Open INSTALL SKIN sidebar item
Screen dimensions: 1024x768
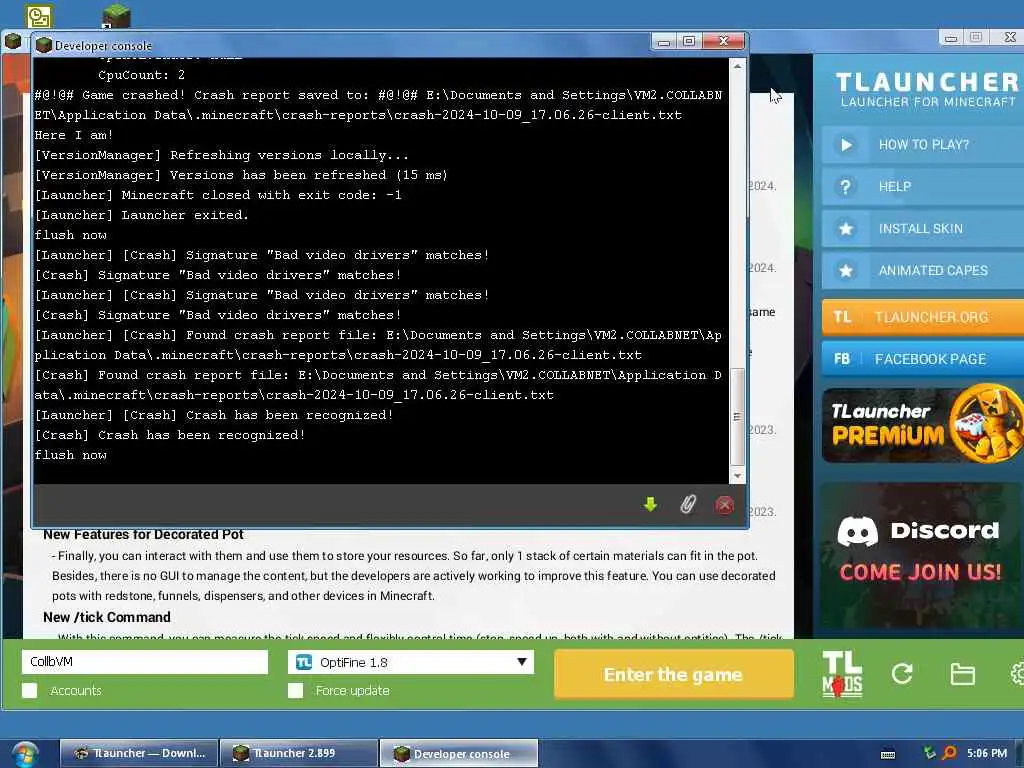click(x=923, y=229)
